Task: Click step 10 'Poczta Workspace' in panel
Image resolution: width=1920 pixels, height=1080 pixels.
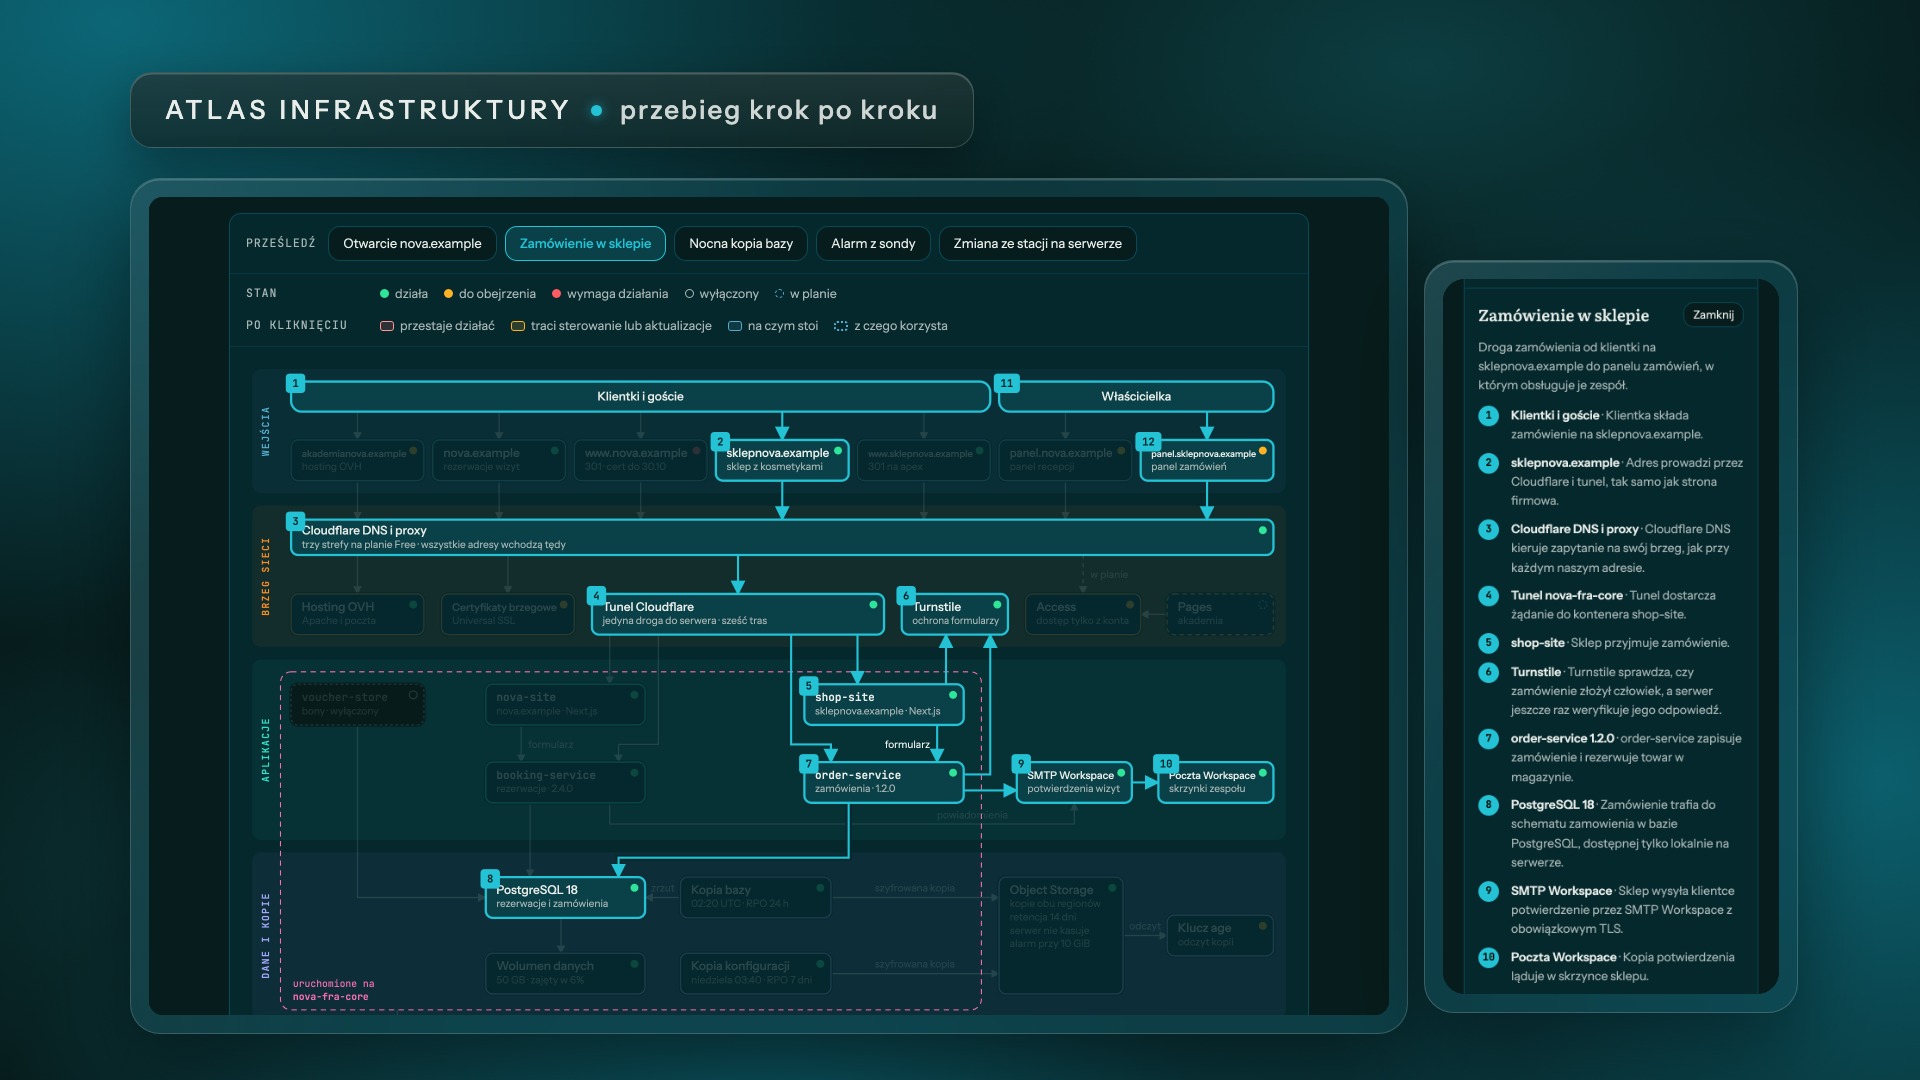Action: click(1610, 967)
